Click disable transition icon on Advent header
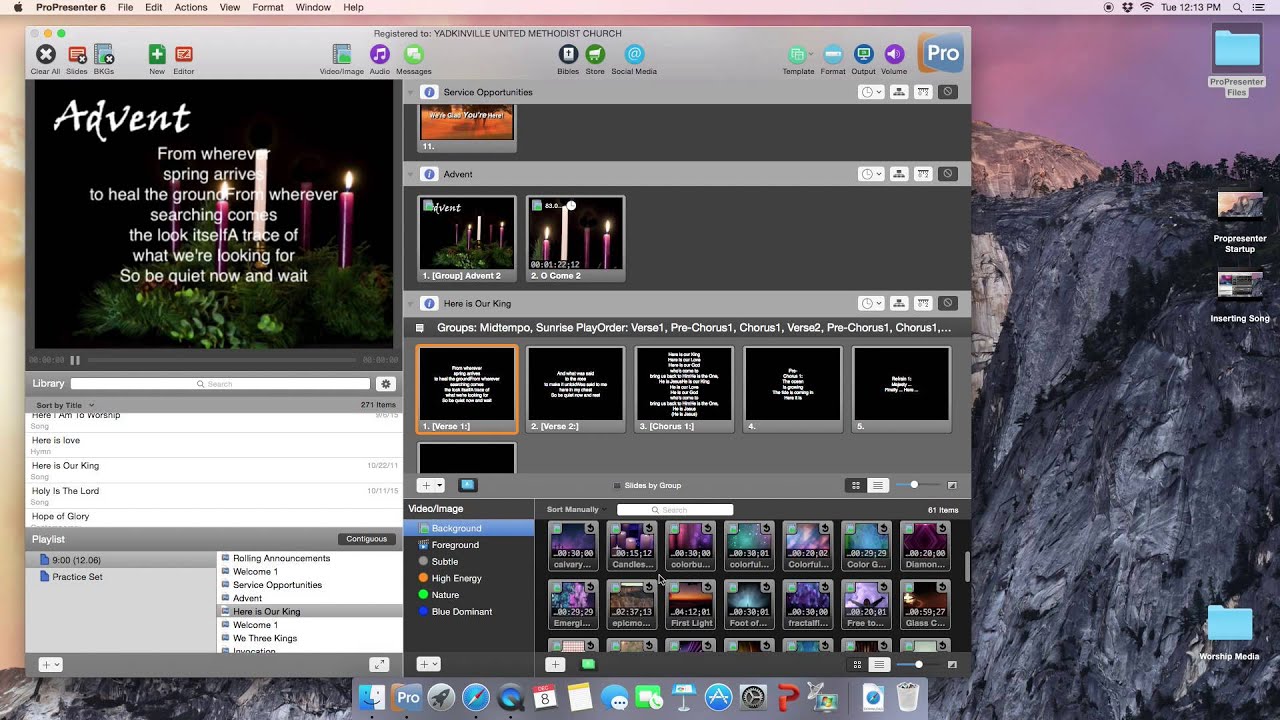The width and height of the screenshot is (1280, 720). (948, 174)
